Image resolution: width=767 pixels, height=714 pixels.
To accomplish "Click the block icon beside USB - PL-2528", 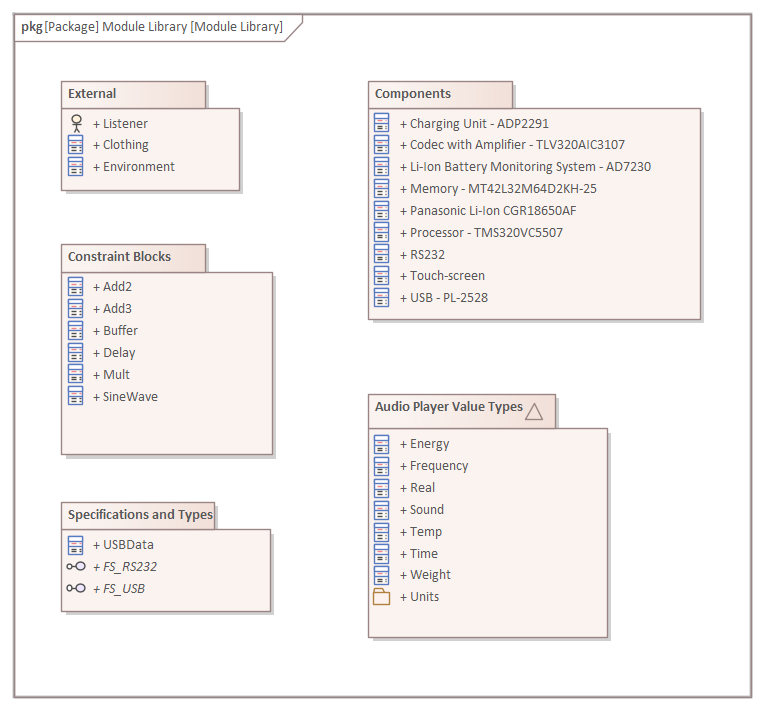I will click(382, 298).
